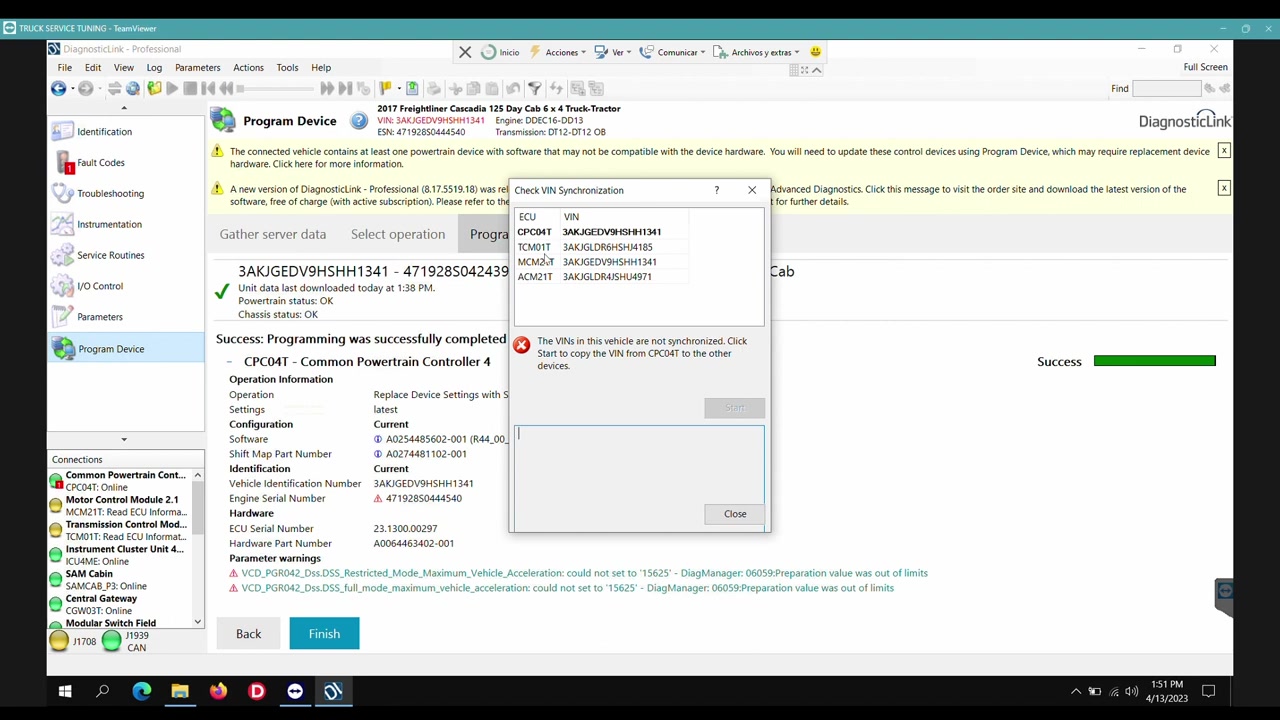Click the blue help icon beside Program Device
This screenshot has width=1280, height=720.
pos(359,121)
